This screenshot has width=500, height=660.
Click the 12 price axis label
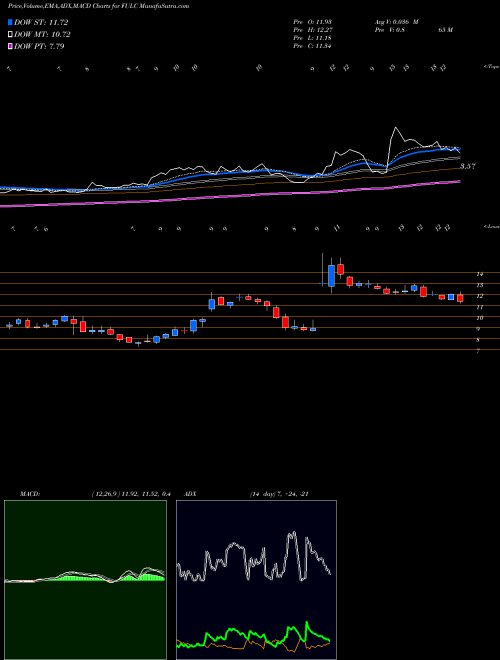pyautogui.click(x=479, y=296)
